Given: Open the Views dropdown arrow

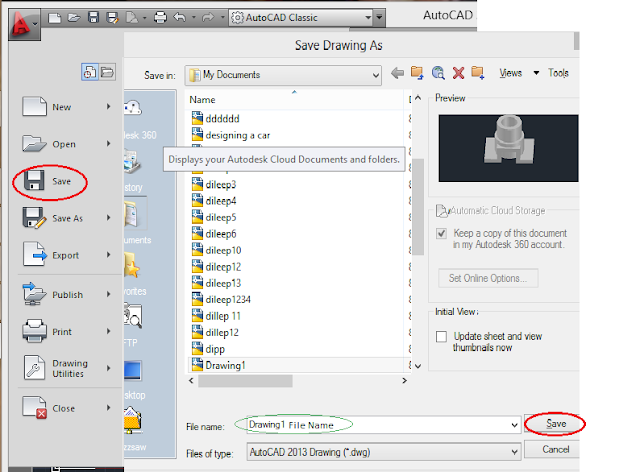Looking at the screenshot, I should (536, 73).
